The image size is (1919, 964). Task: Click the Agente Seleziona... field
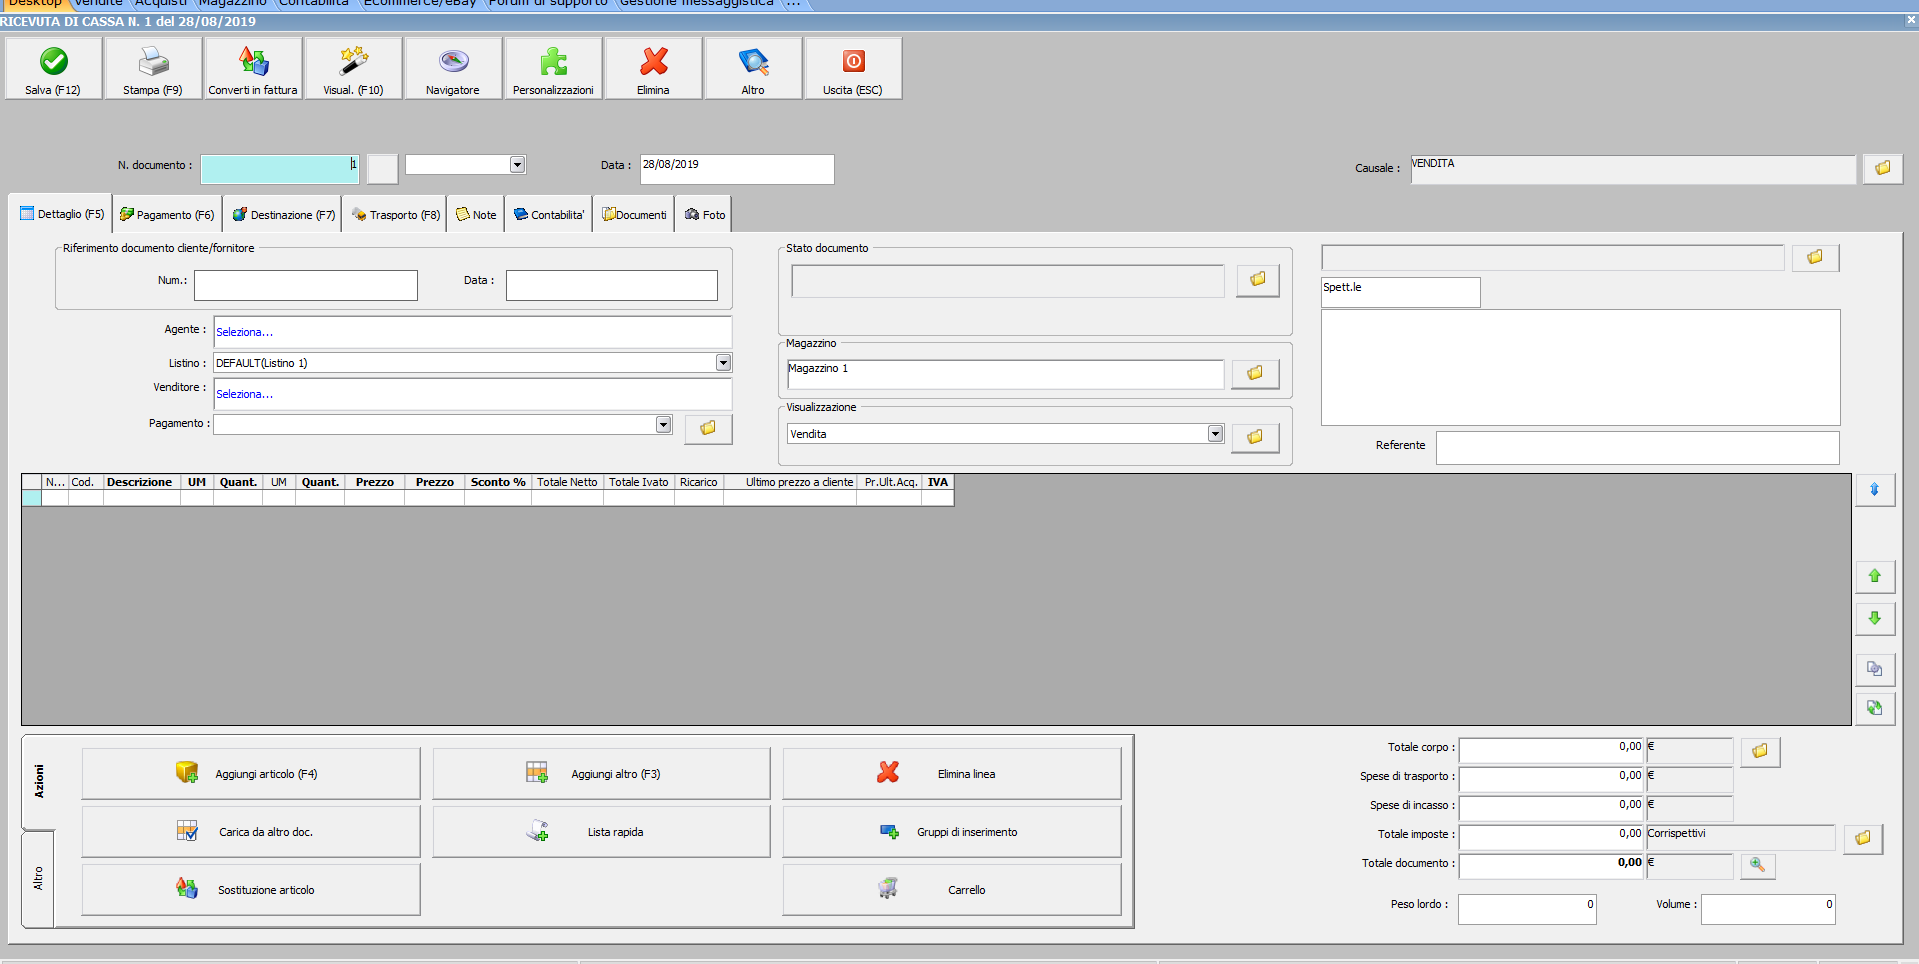click(x=473, y=332)
